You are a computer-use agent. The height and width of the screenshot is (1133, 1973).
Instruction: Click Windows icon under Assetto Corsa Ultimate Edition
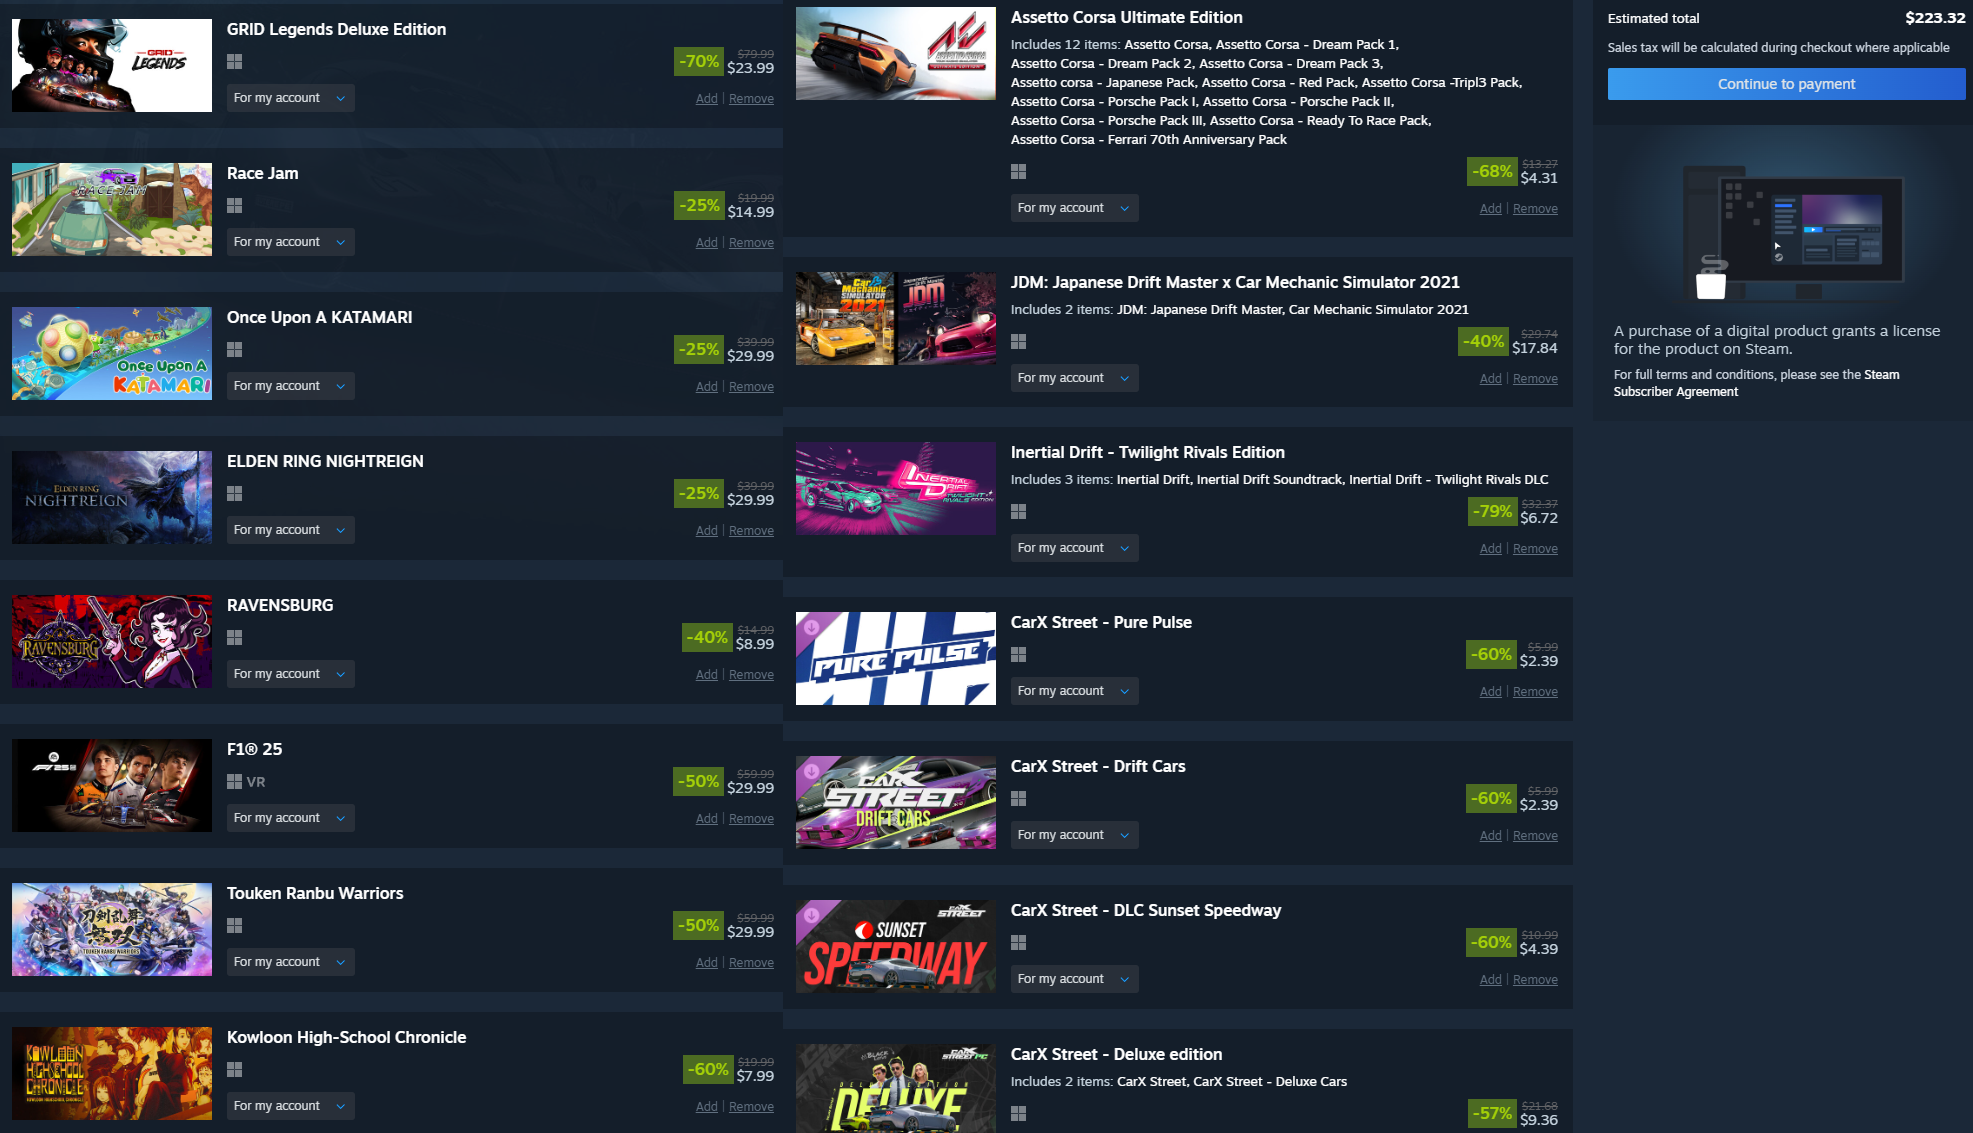point(1019,172)
